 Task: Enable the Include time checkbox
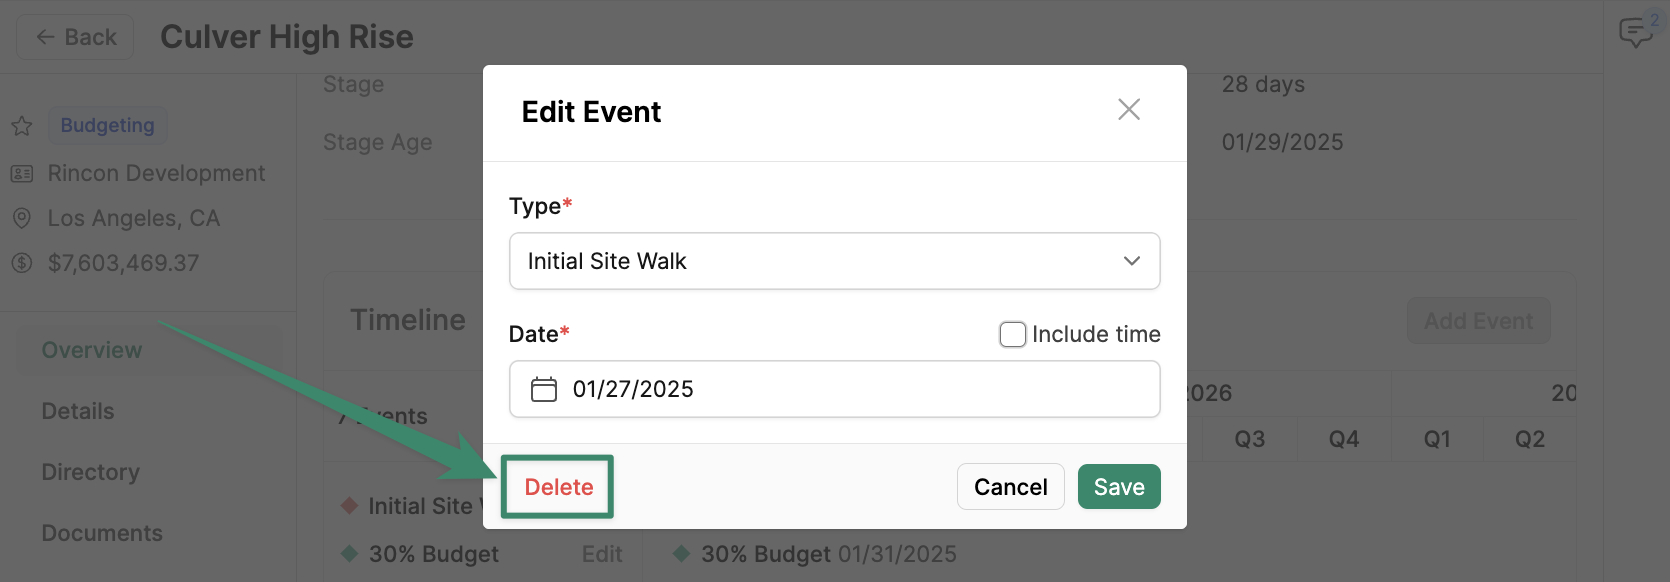pyautogui.click(x=1013, y=334)
